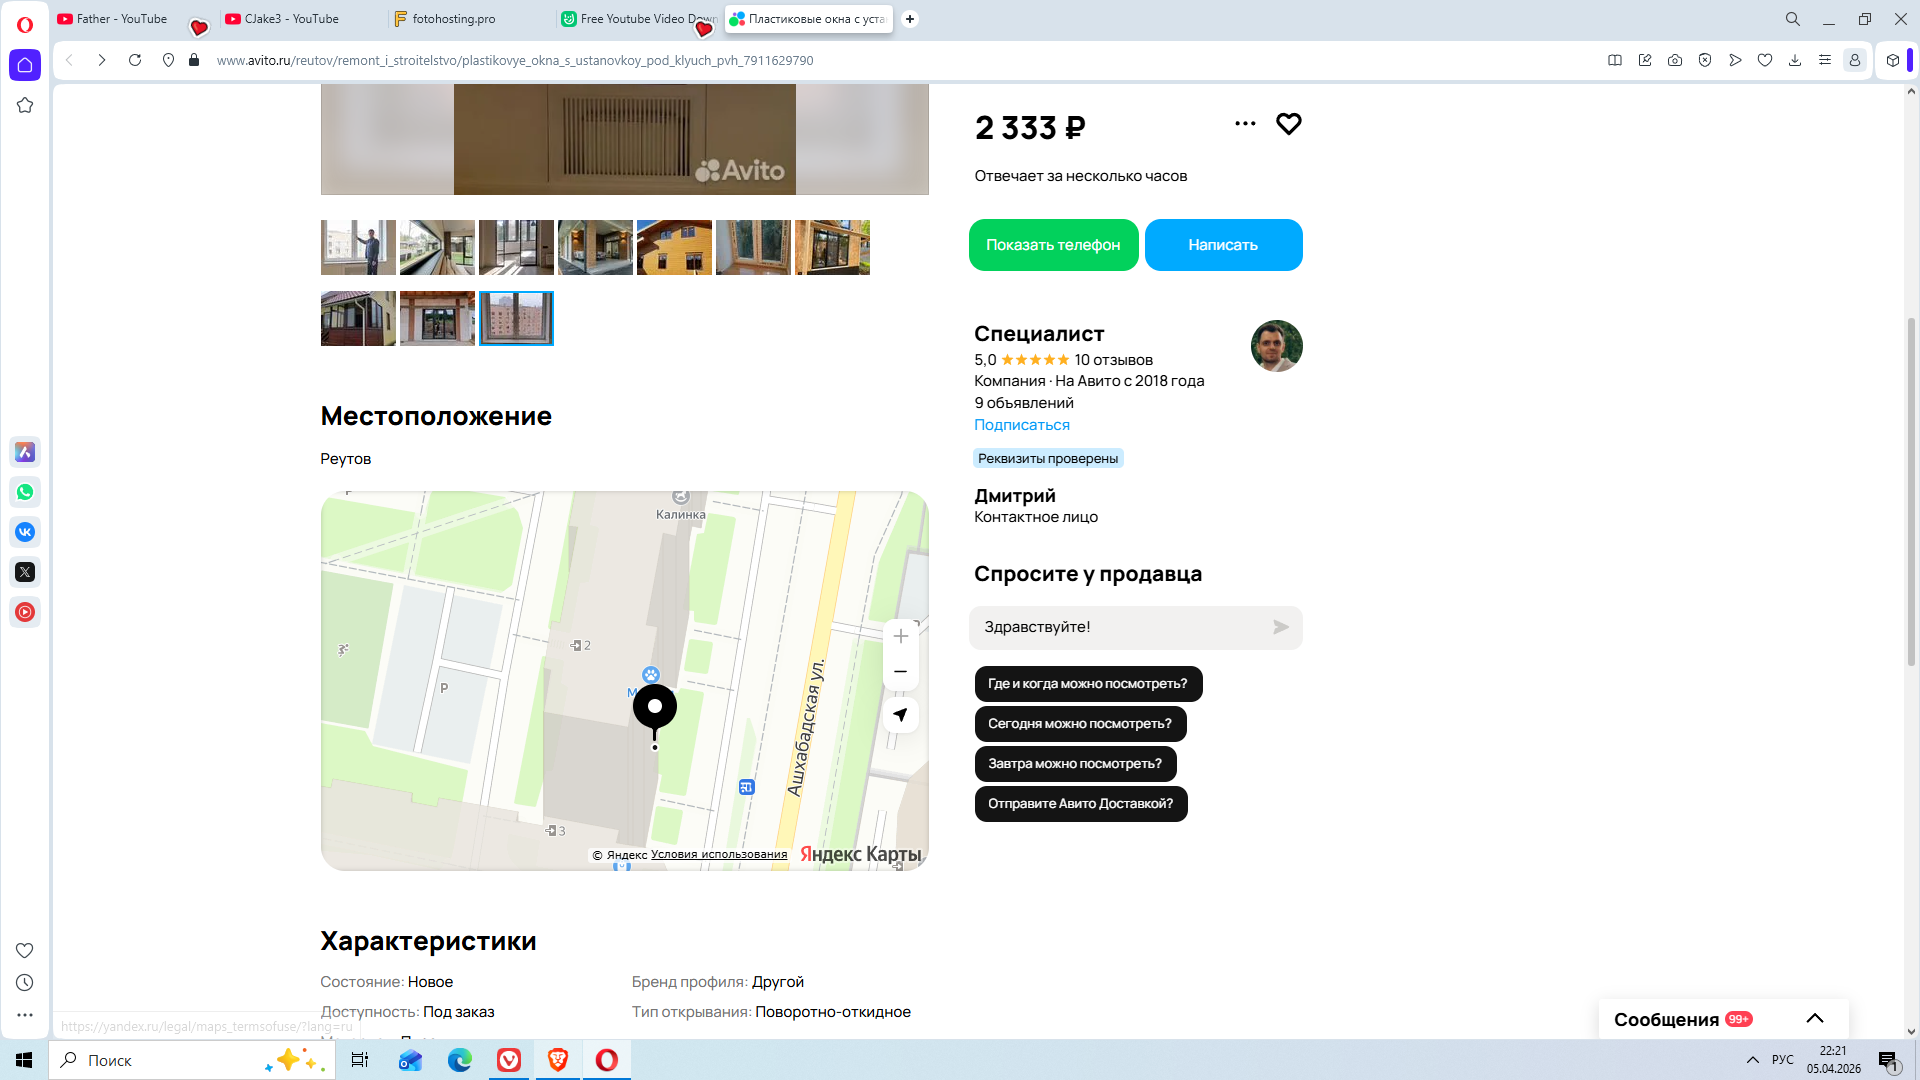The image size is (1920, 1080).
Task: Click the Подписаться link
Action: click(x=1021, y=425)
